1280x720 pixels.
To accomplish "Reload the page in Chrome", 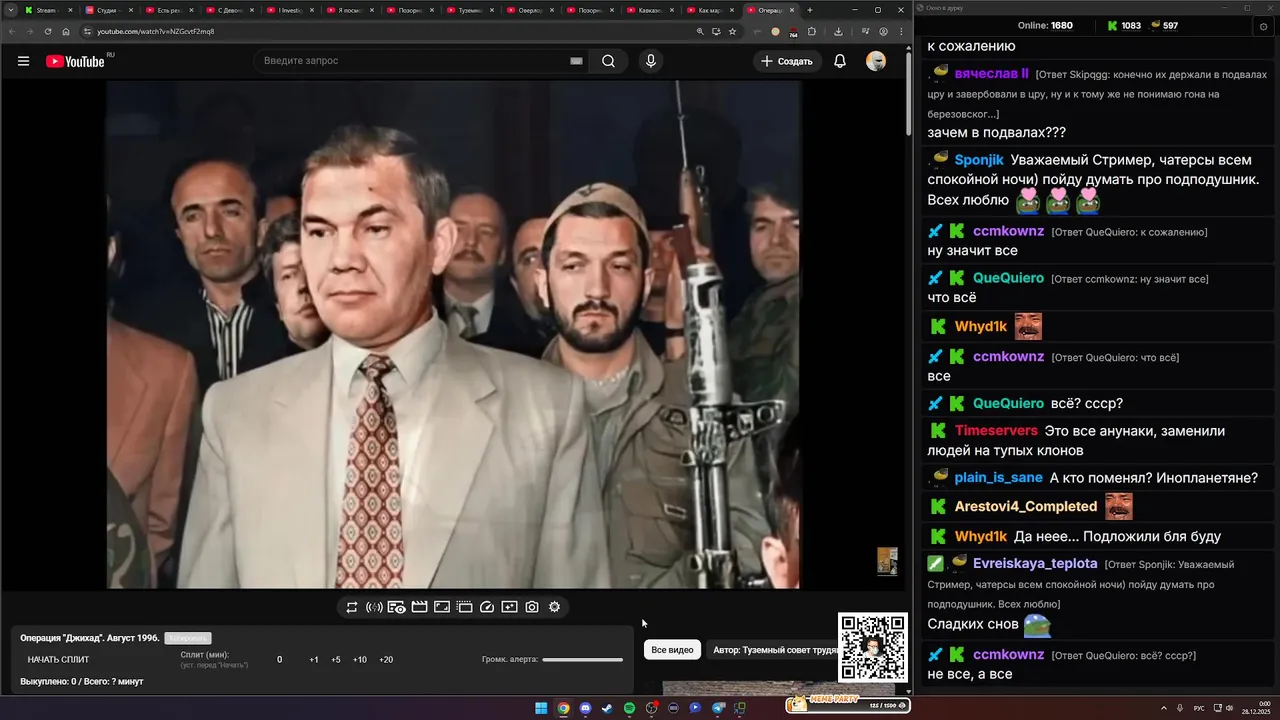I will tap(48, 31).
